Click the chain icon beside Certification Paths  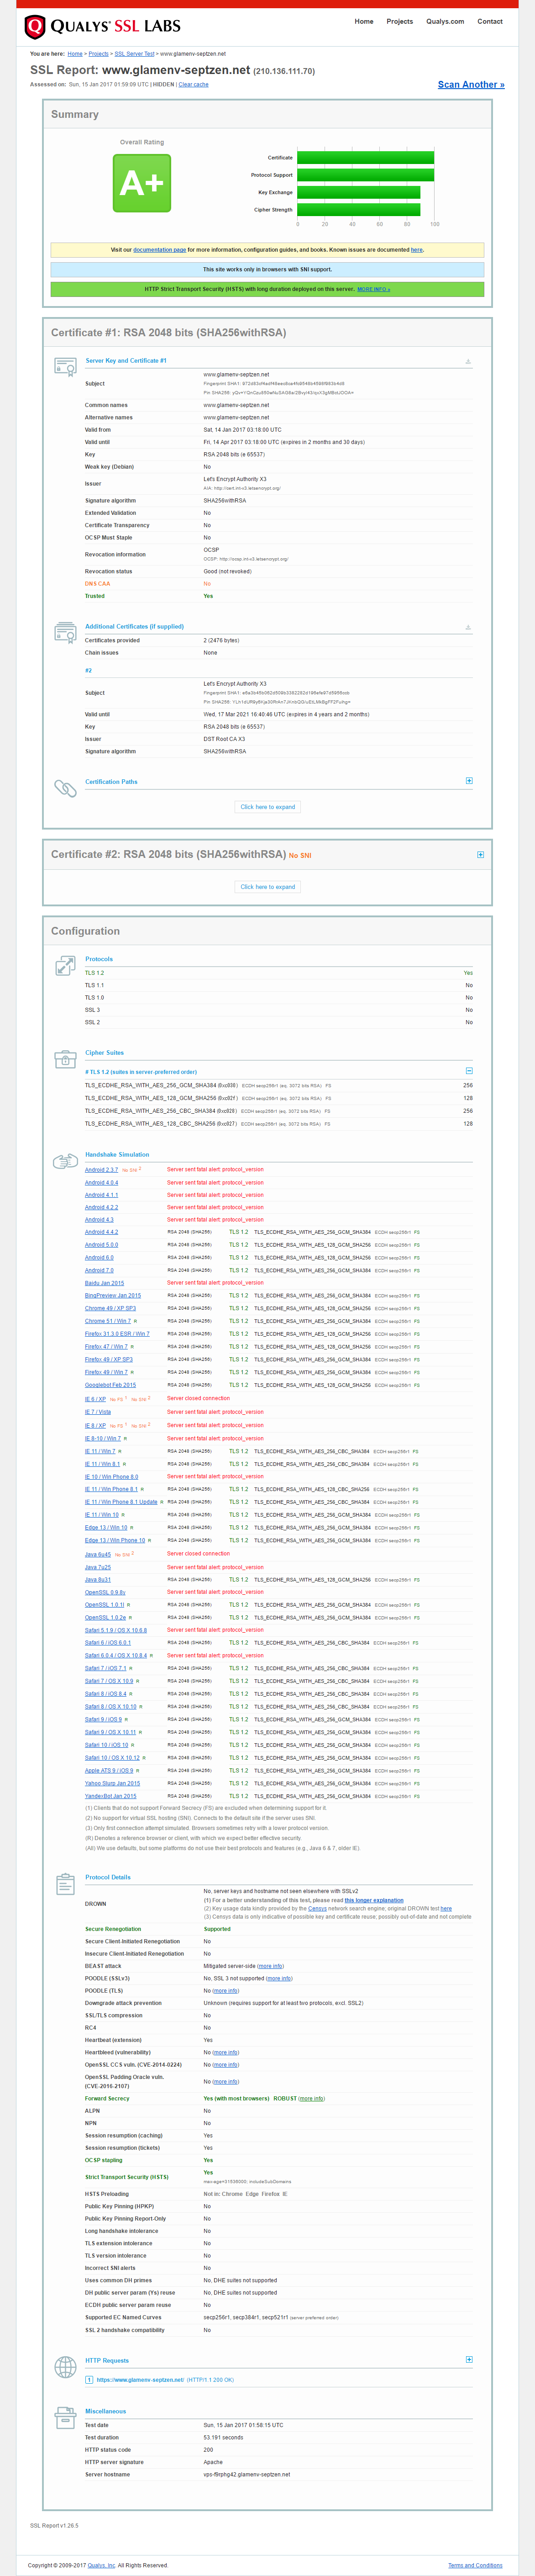pyautogui.click(x=65, y=788)
